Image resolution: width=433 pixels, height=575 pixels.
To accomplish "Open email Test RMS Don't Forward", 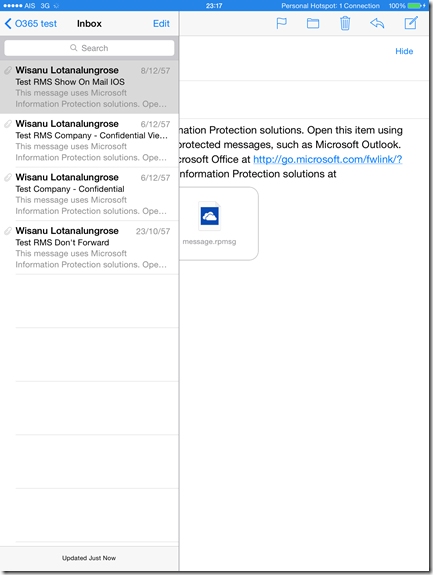I will 89,248.
